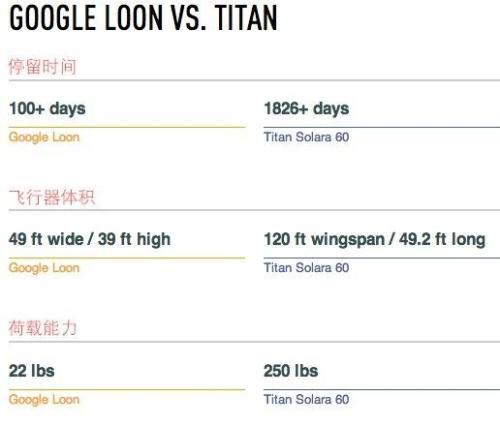The width and height of the screenshot is (500, 426).
Task: Select the 荷载能力 section heading
Action: point(43,328)
